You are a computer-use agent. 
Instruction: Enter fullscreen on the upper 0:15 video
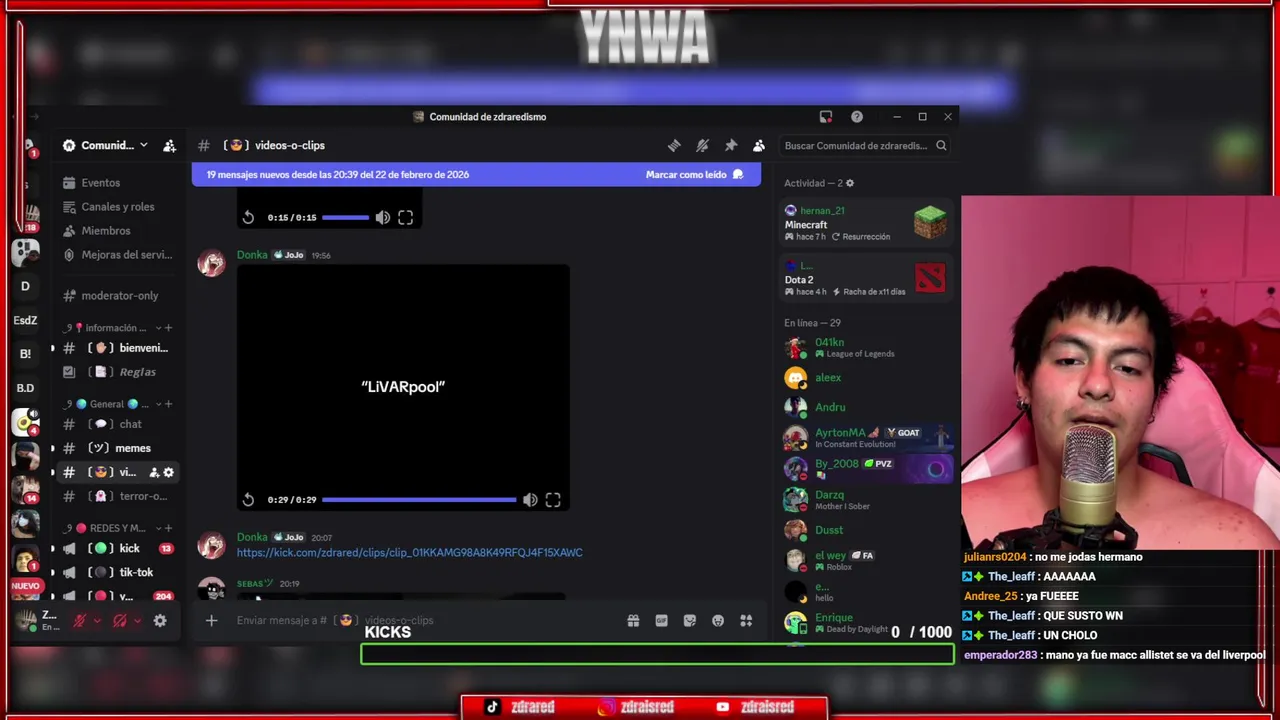click(x=405, y=217)
